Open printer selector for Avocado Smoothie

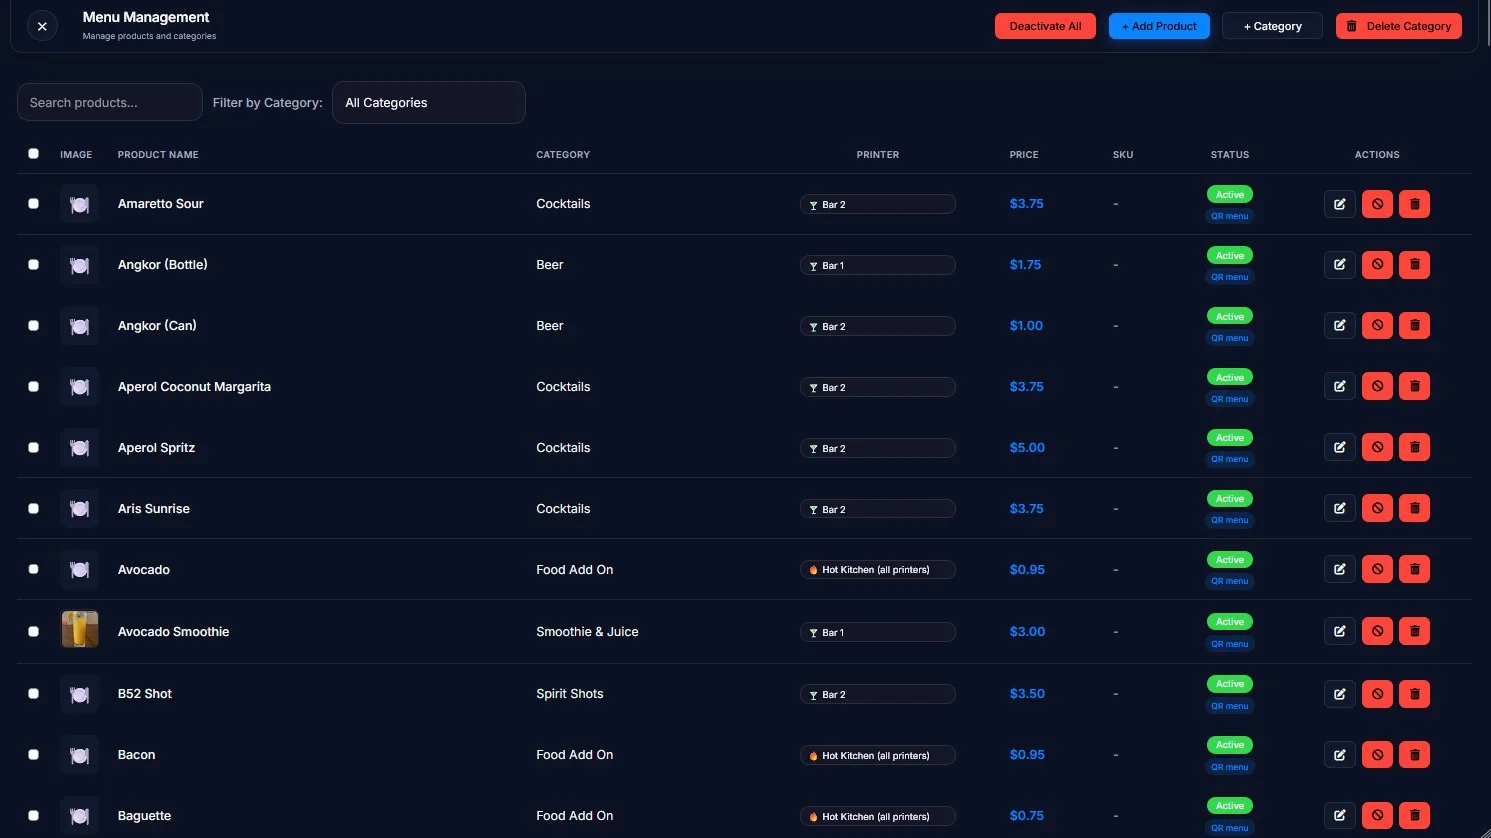[877, 632]
